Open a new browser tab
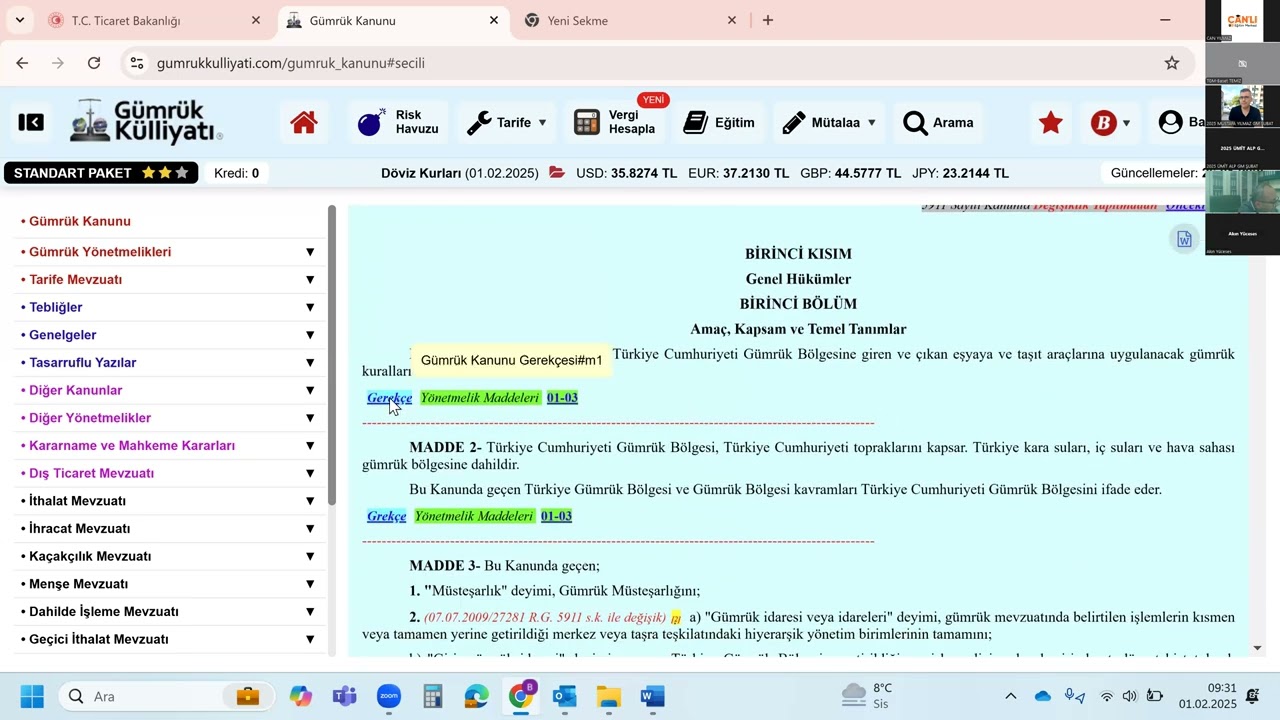The image size is (1280, 720). [x=768, y=20]
